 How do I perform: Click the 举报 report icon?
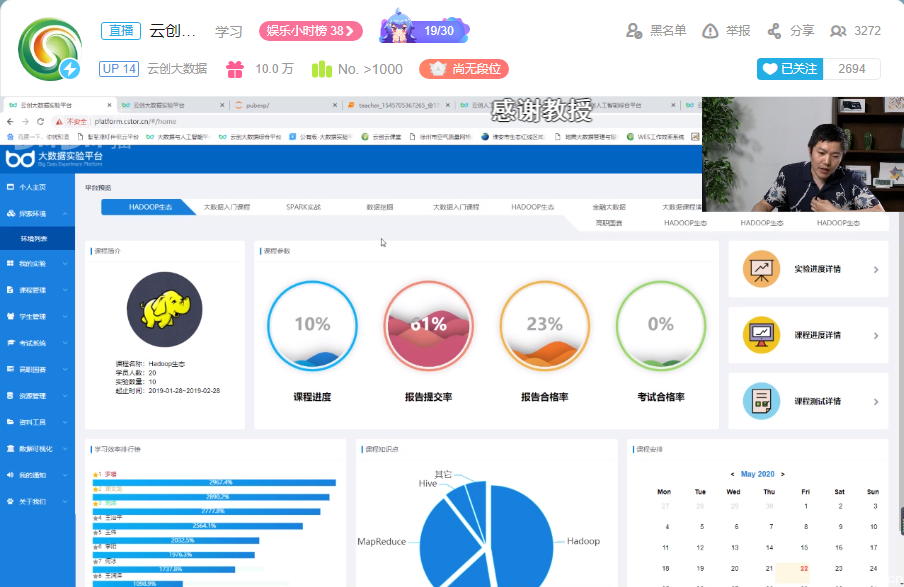710,31
